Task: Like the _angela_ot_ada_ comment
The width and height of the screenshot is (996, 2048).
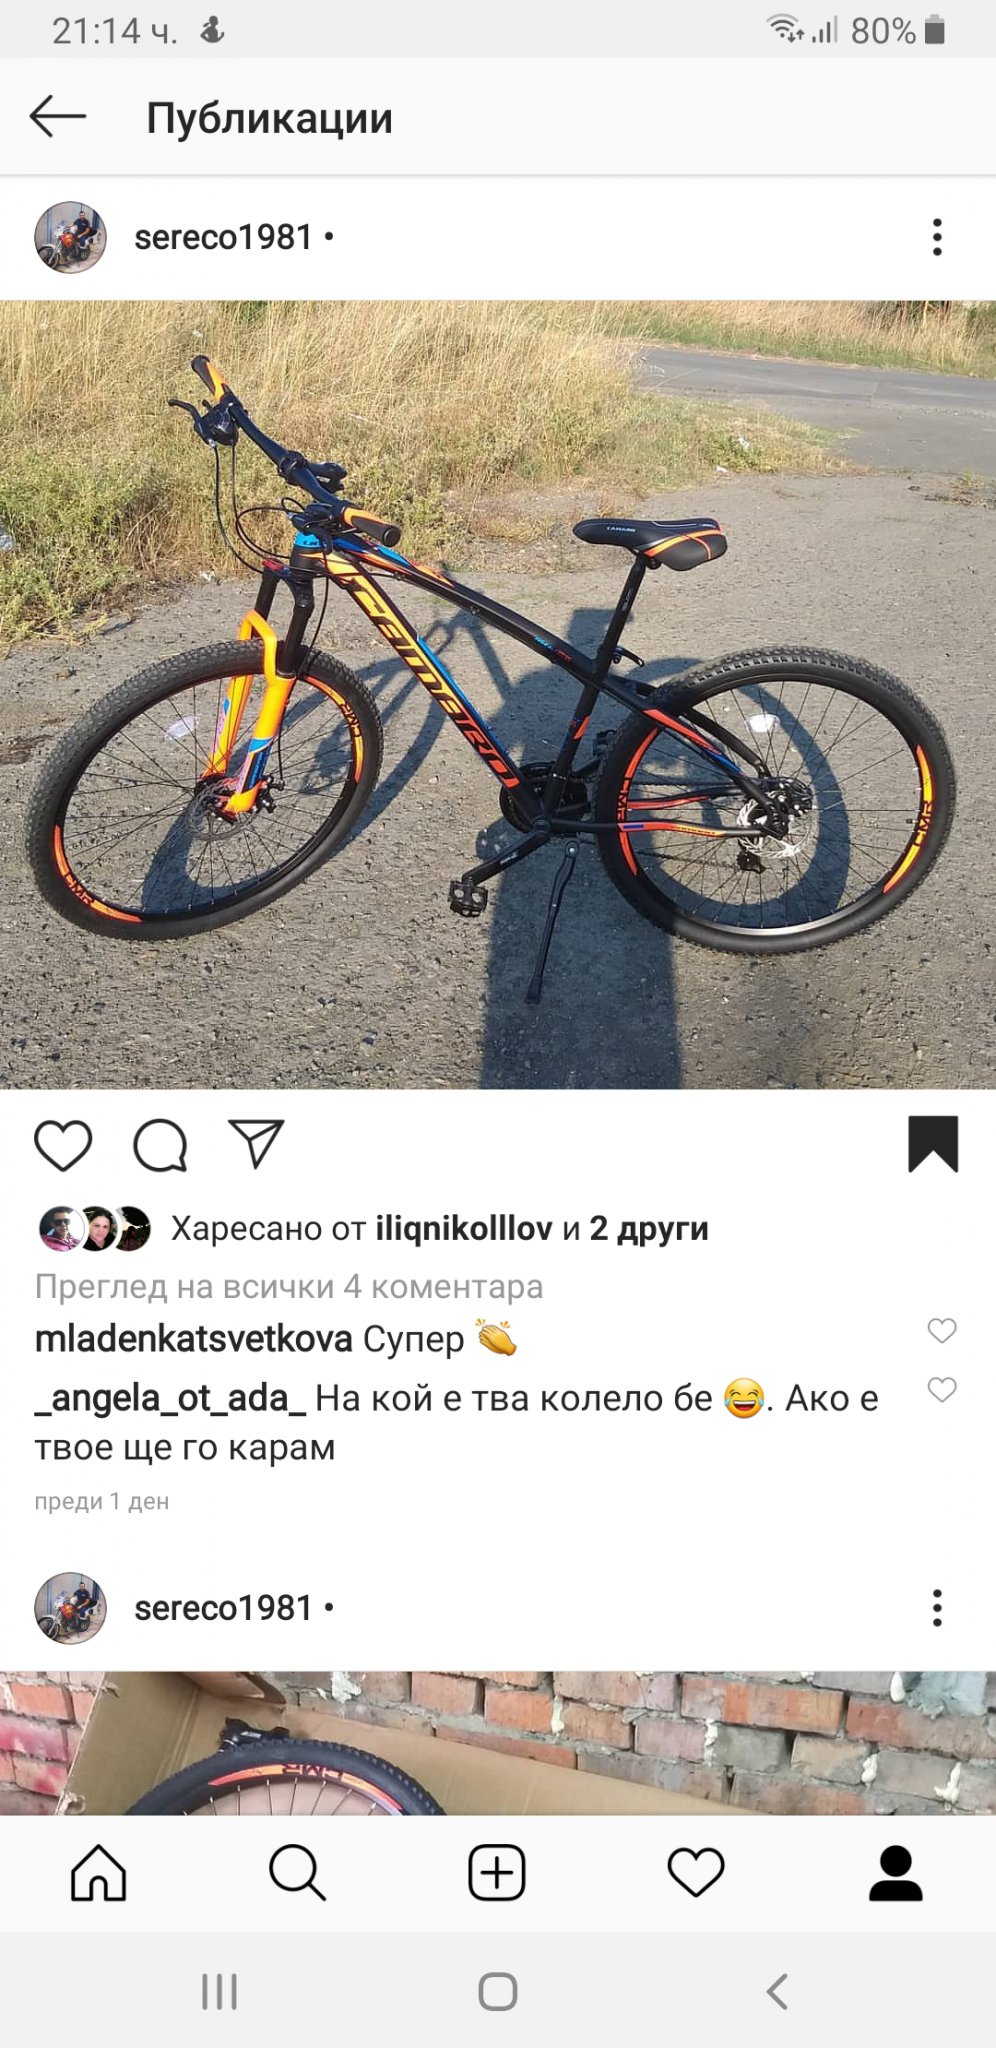Action: [942, 1389]
